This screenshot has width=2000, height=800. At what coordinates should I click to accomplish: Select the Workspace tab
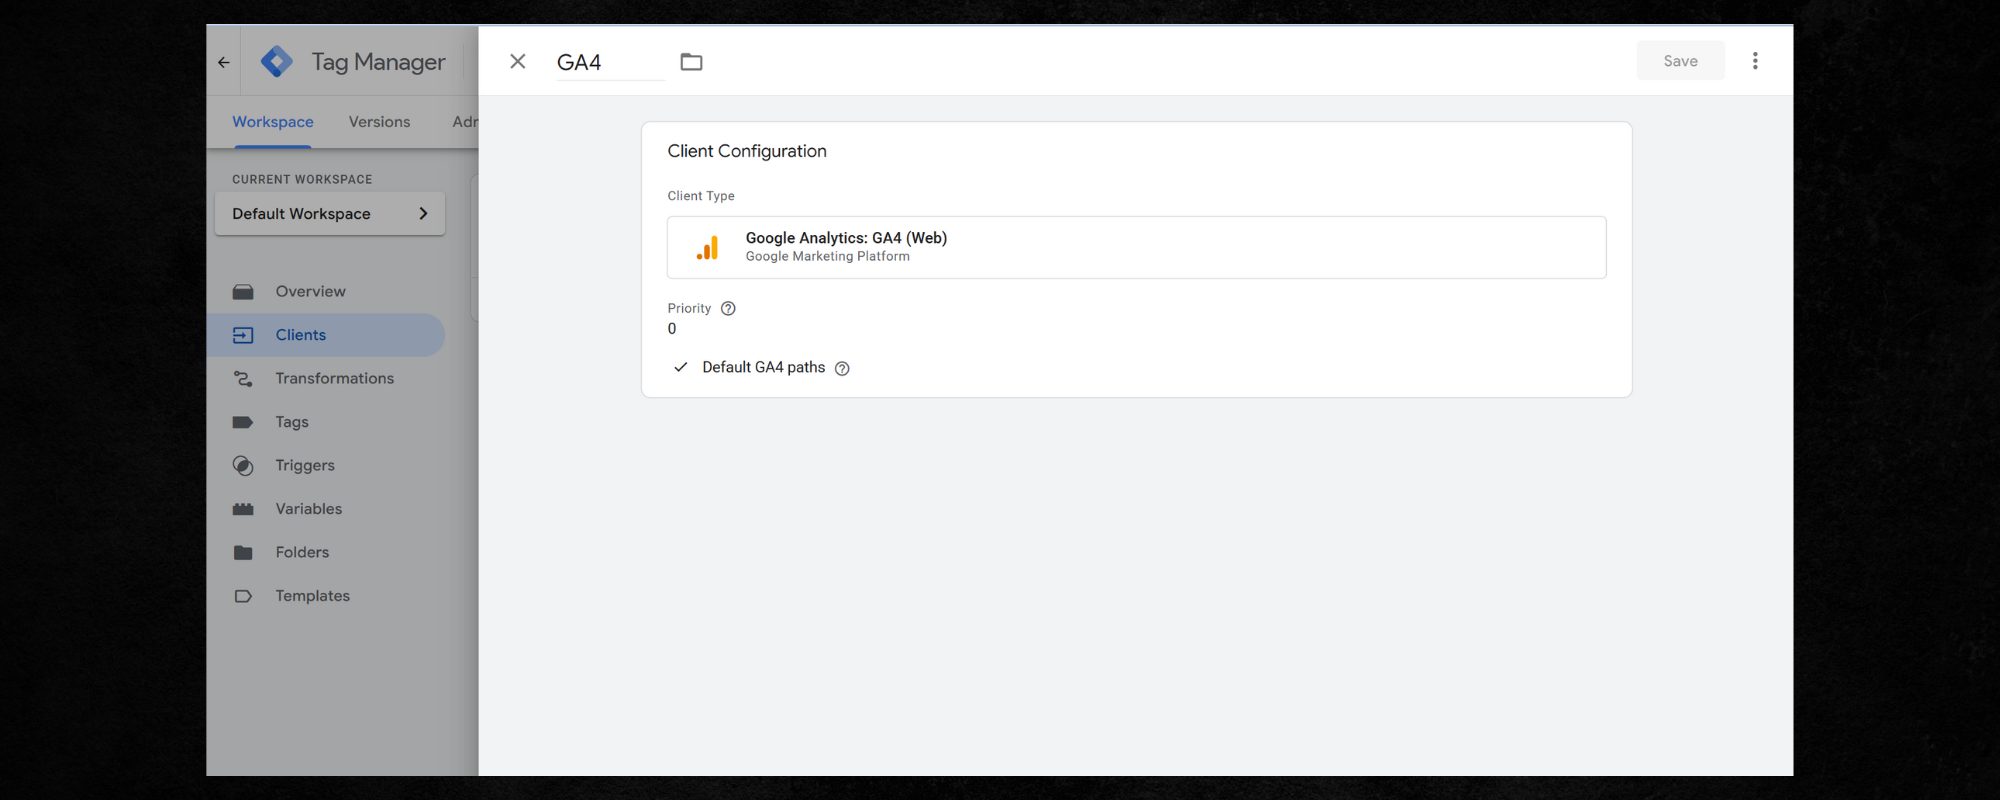(x=273, y=122)
